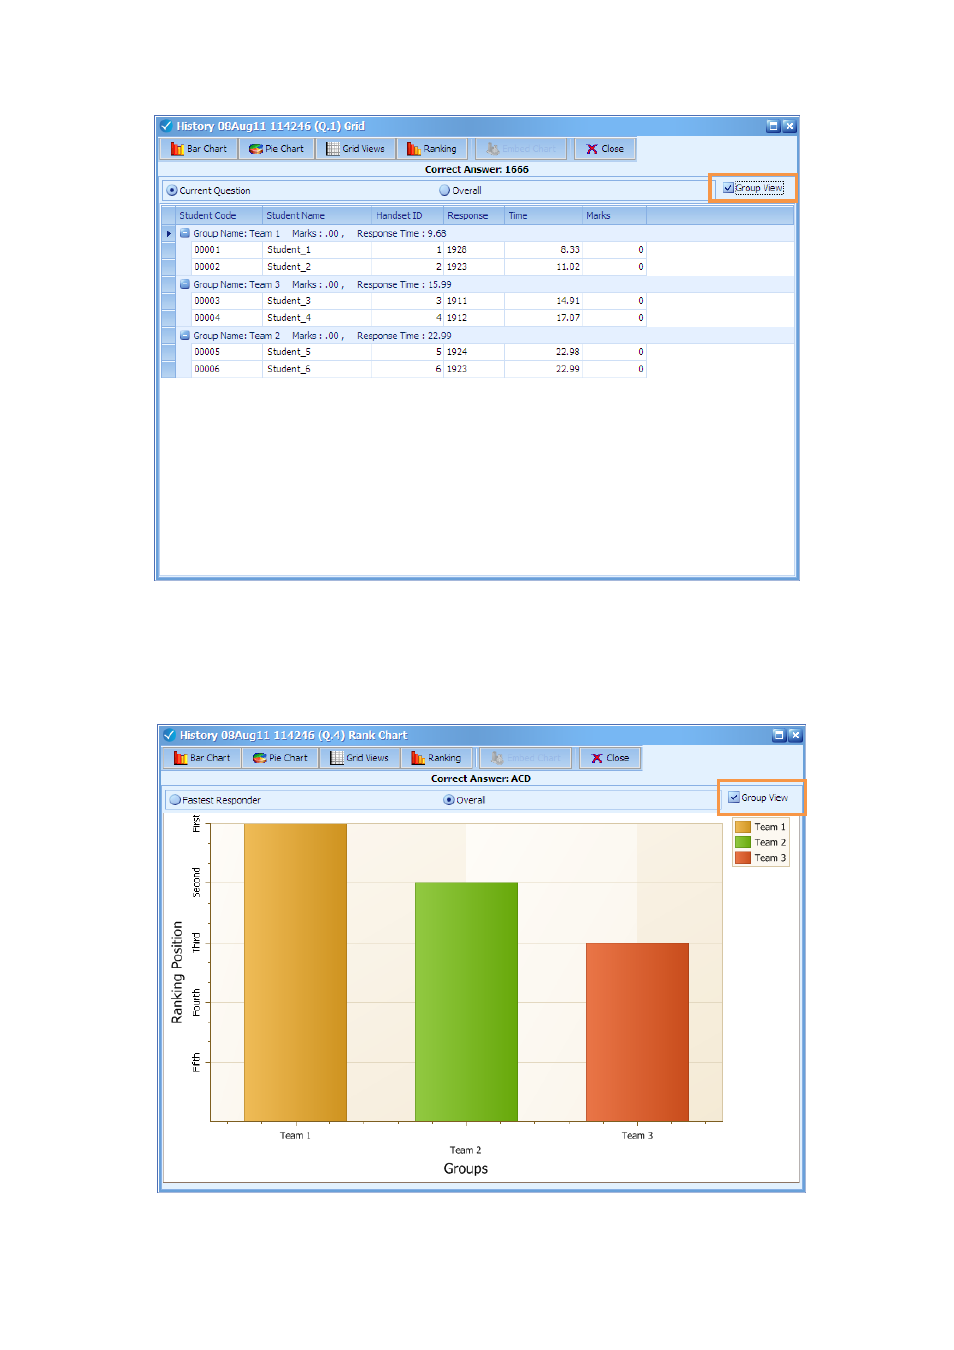Open Pie Chart in the Grid window
This screenshot has height=1350, width=954.
(277, 149)
